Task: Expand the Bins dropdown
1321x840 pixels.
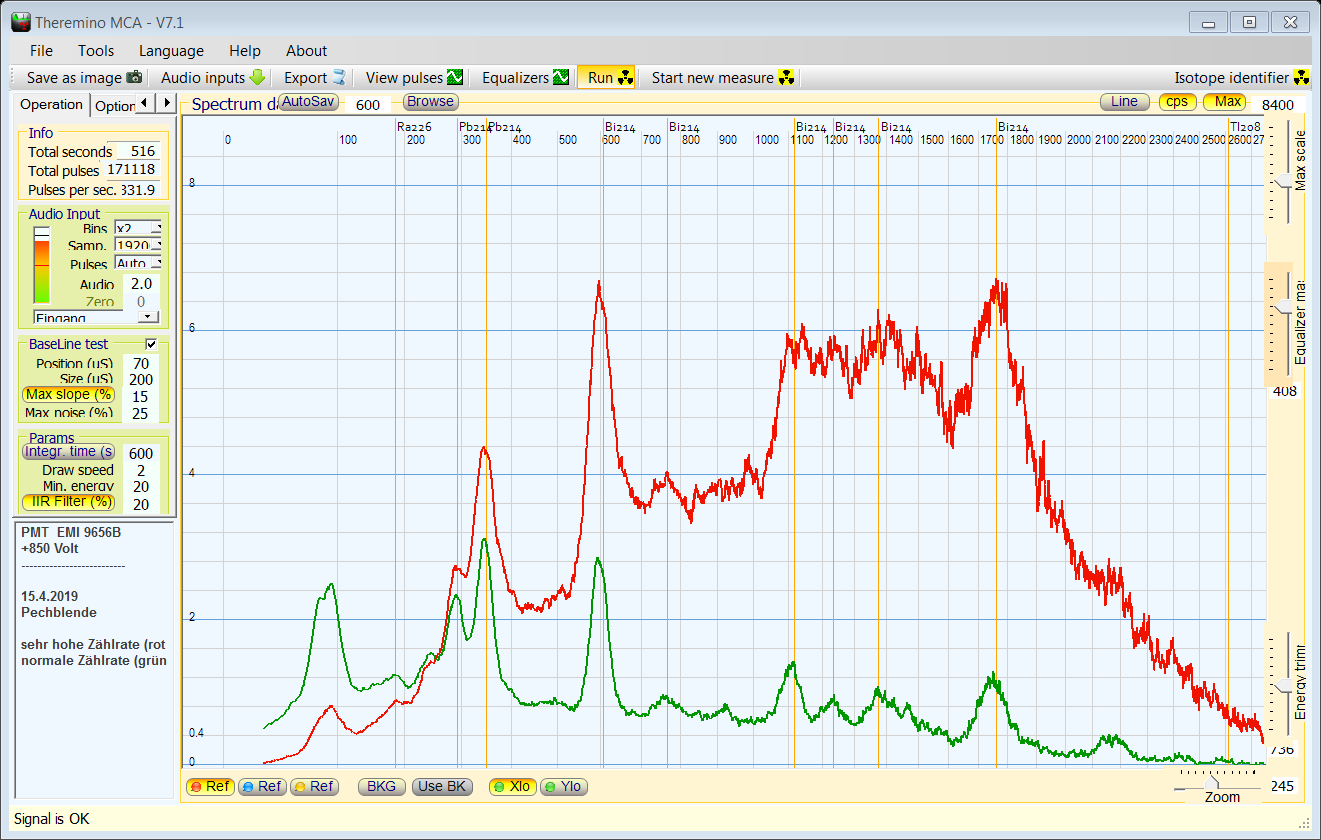Action: (155, 229)
